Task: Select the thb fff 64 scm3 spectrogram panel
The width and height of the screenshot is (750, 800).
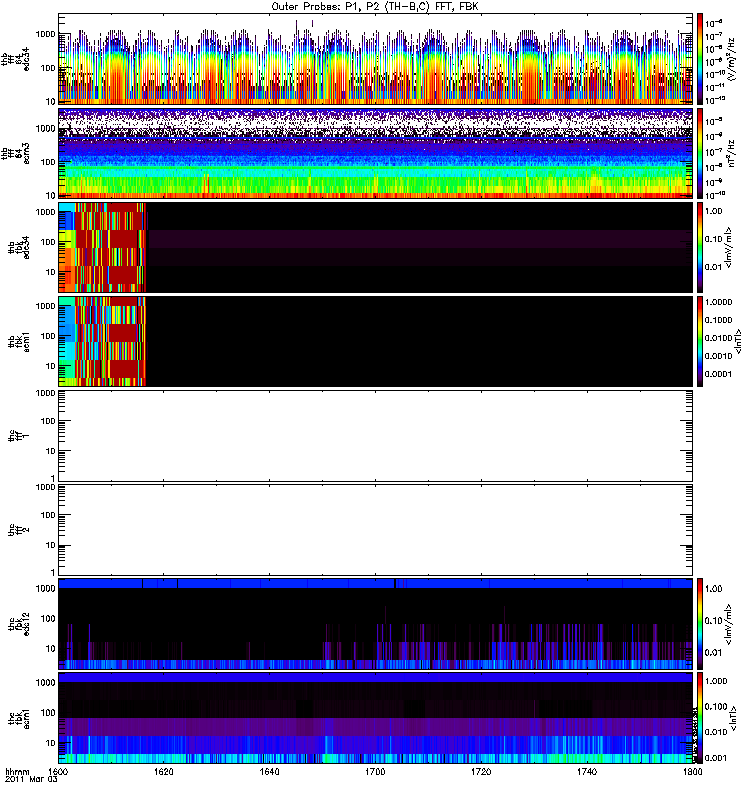Action: coord(376,153)
